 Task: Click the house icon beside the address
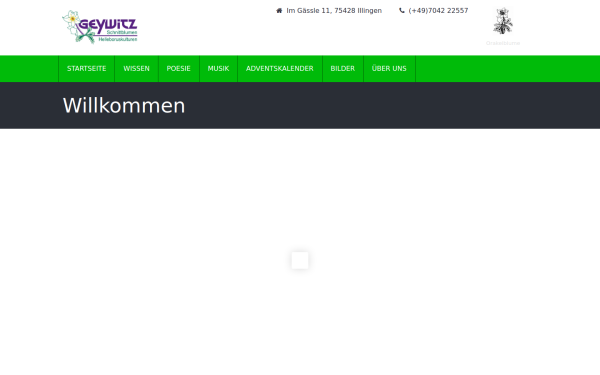(x=279, y=11)
